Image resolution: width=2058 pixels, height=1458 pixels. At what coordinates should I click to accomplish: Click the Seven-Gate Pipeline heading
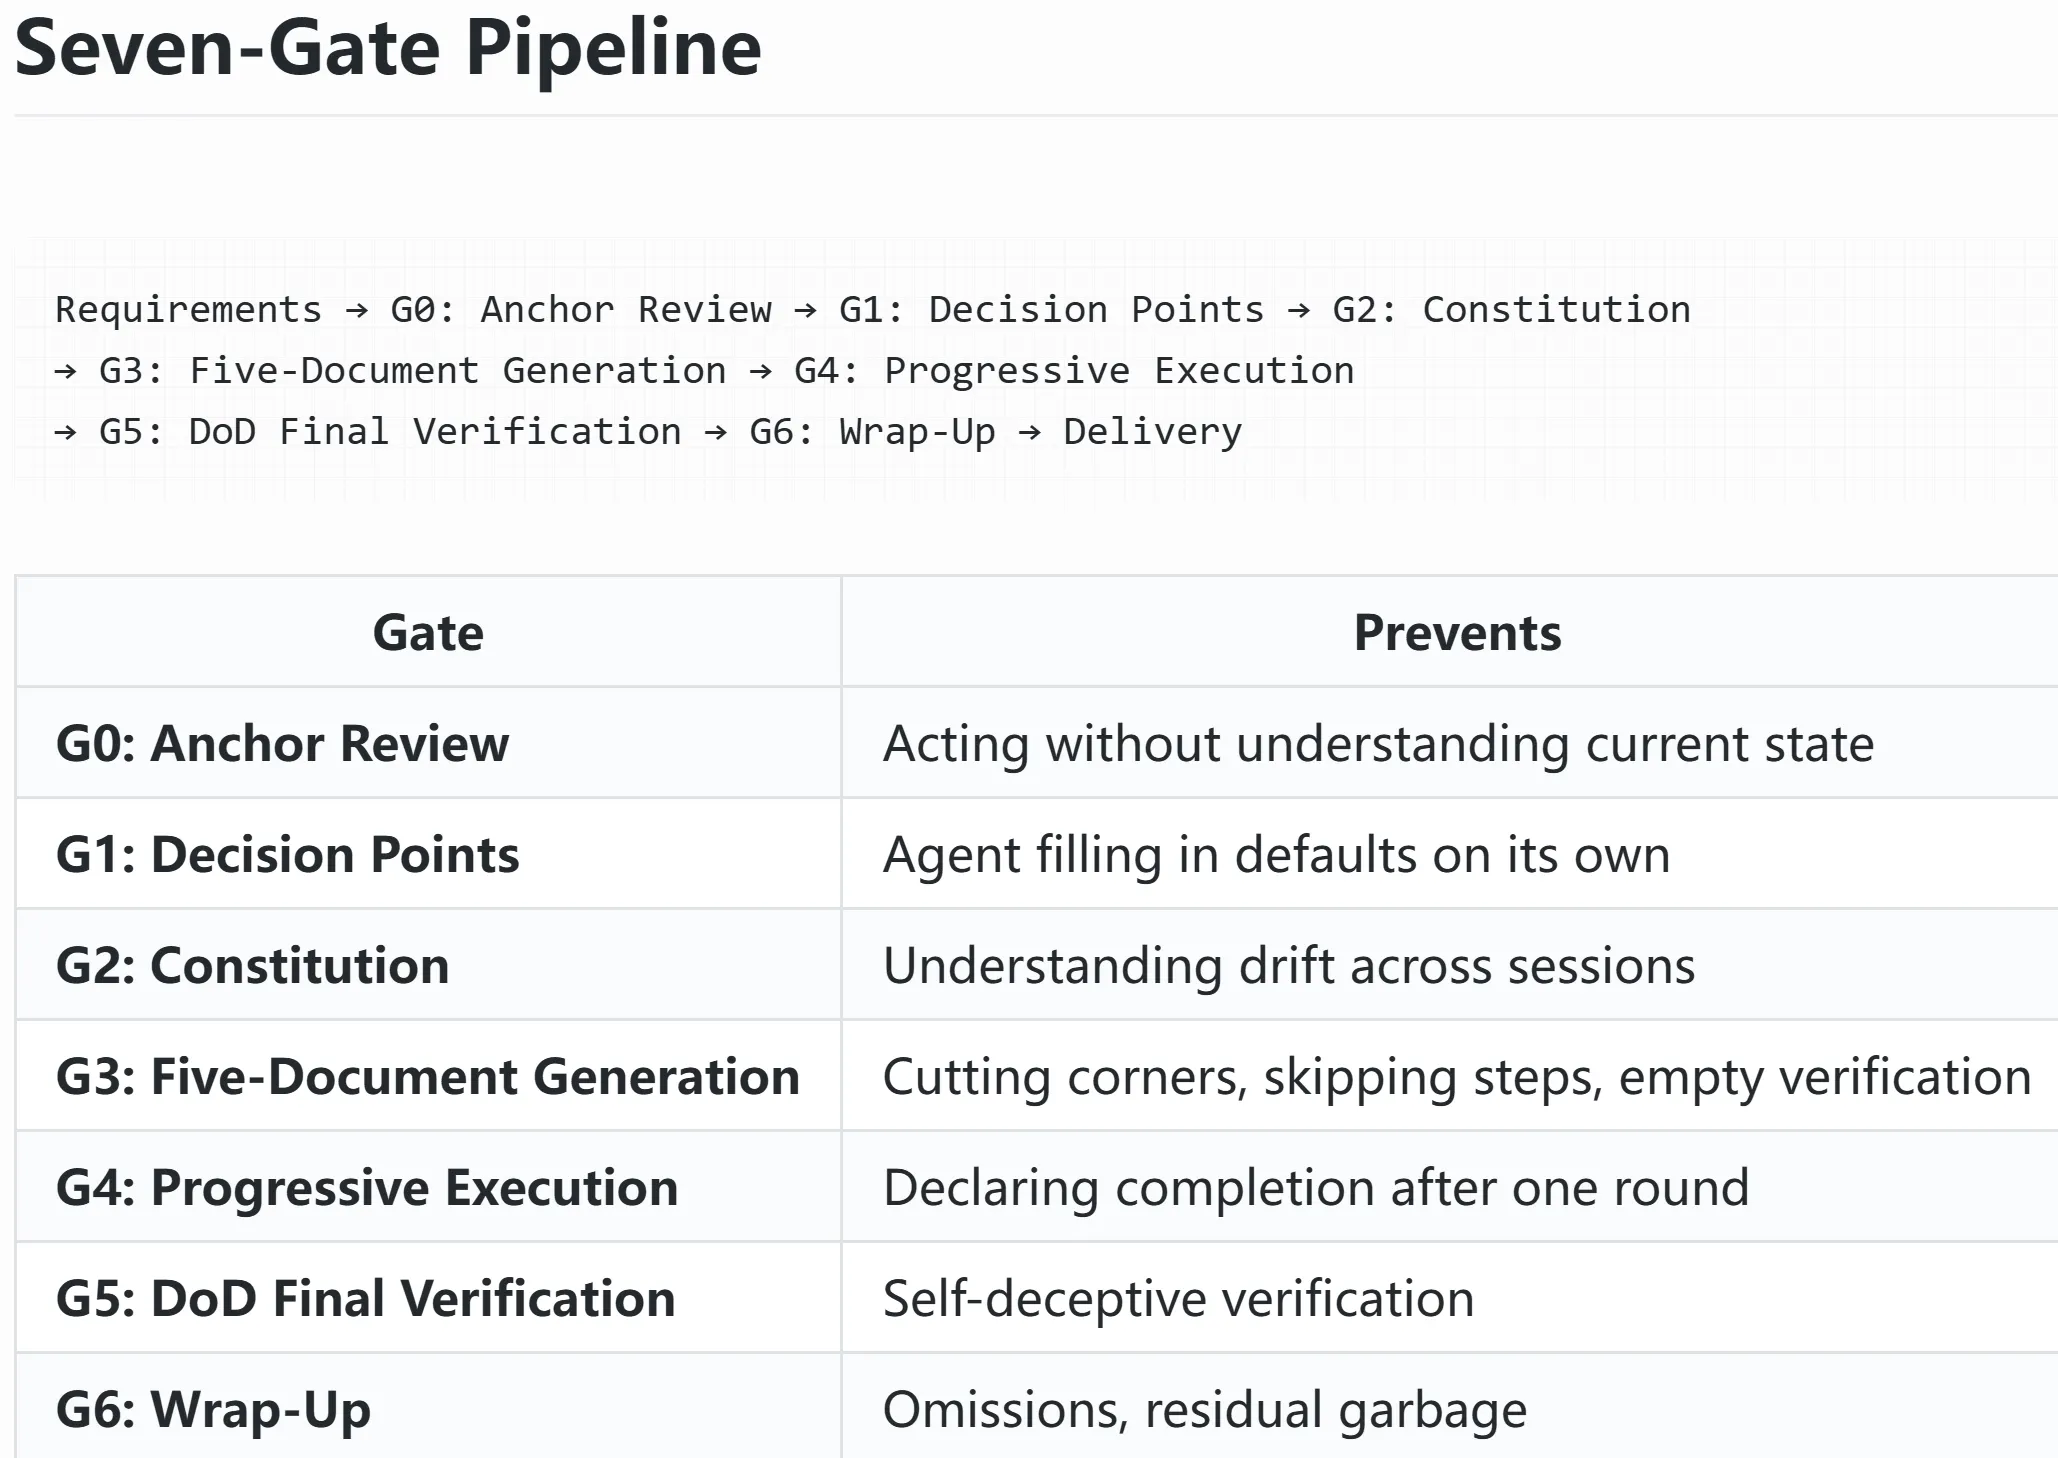[388, 47]
